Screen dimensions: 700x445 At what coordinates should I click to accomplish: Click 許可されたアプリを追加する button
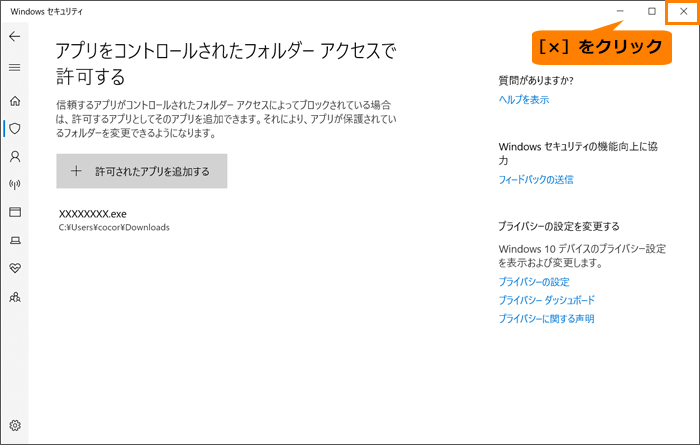point(142,171)
